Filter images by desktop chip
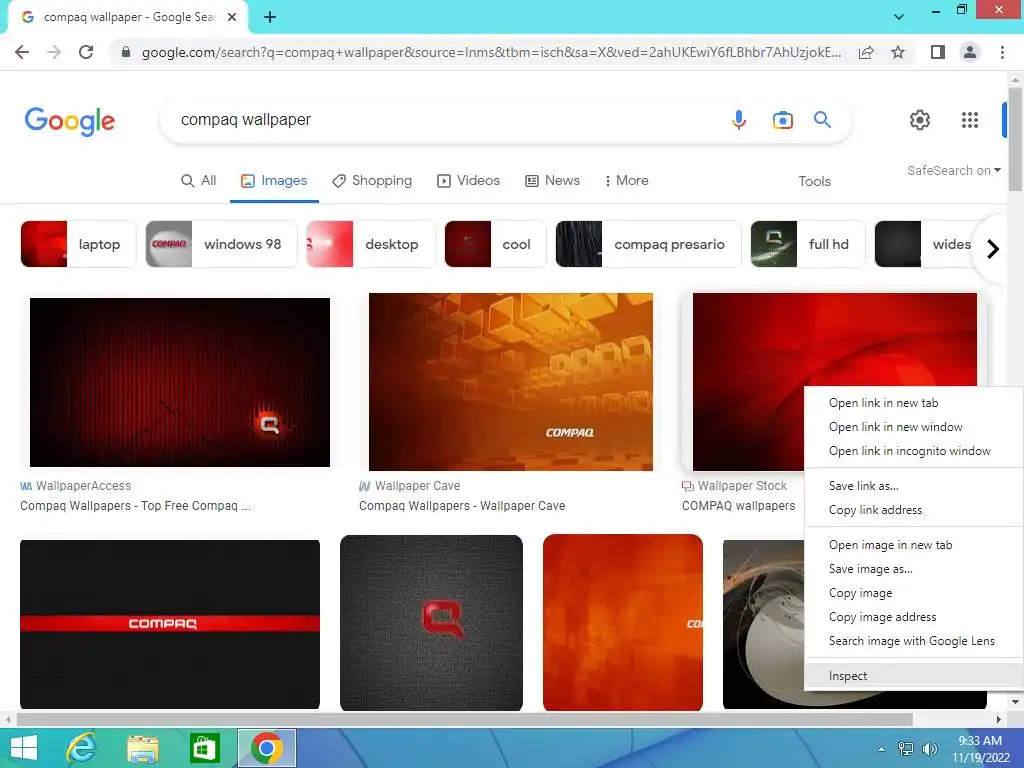 [370, 244]
